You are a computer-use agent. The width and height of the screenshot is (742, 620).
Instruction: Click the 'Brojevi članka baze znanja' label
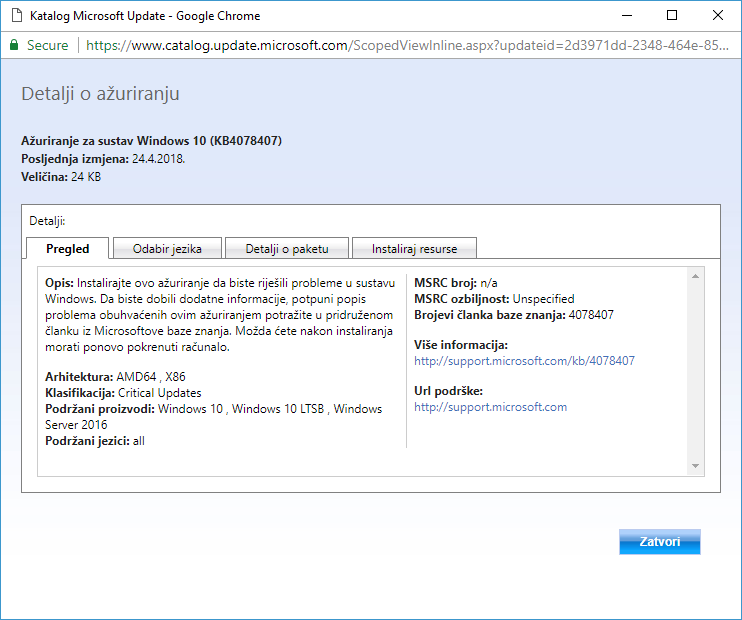(x=490, y=315)
